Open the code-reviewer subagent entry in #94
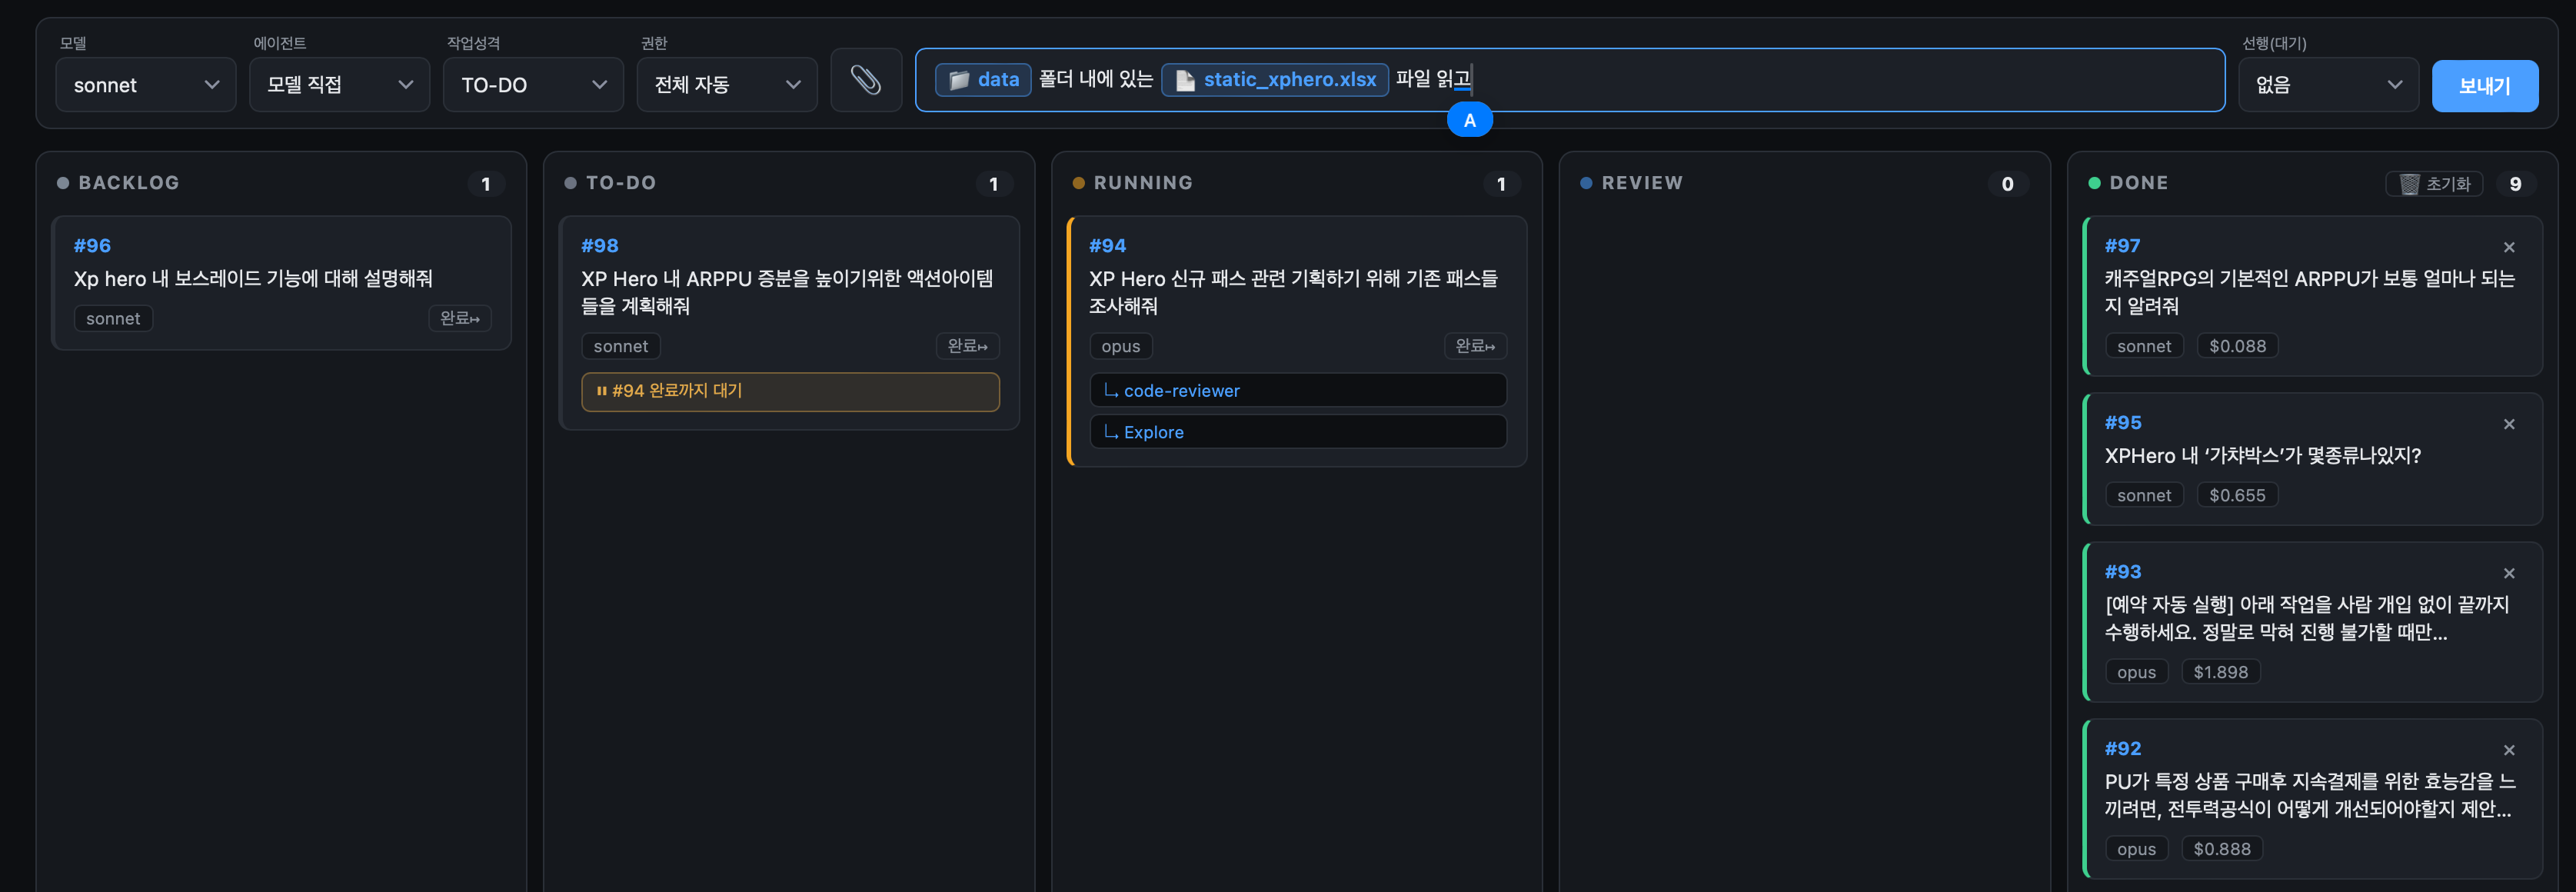The image size is (2576, 892). (1298, 391)
